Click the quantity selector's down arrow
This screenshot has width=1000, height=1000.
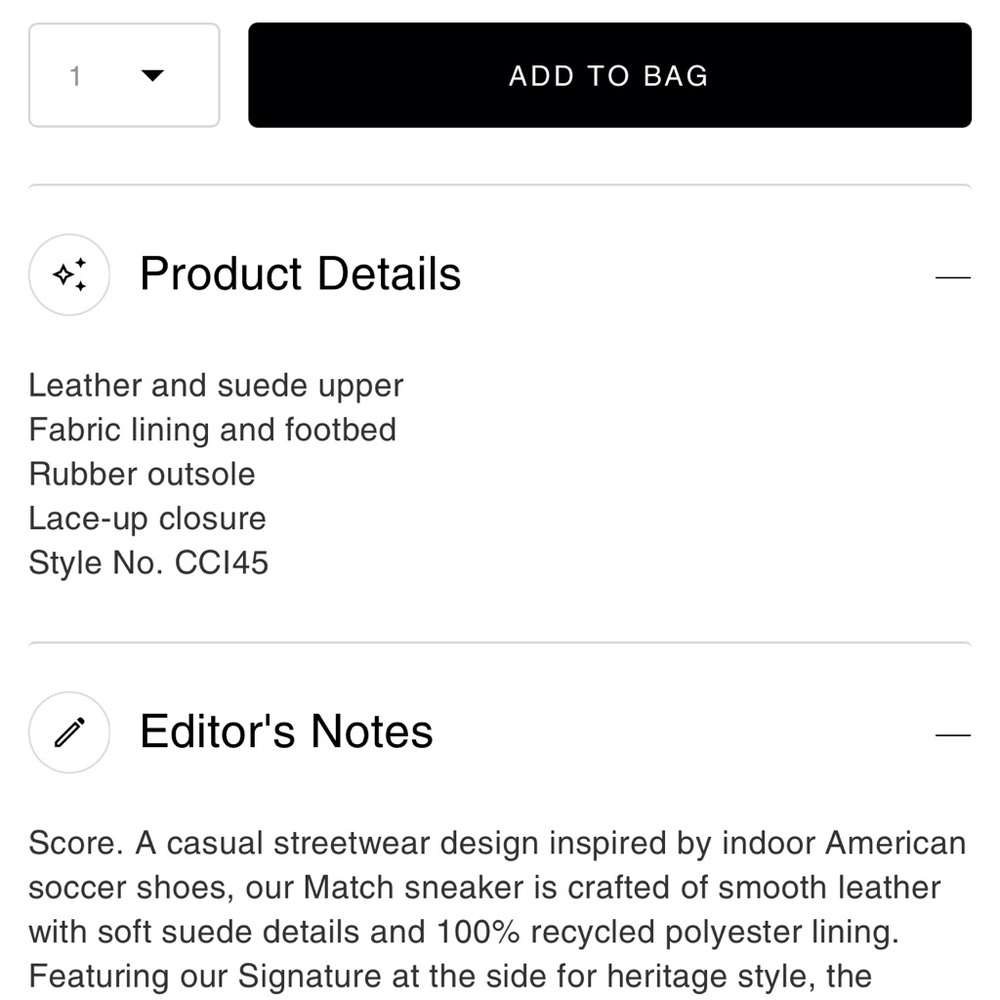tap(152, 76)
